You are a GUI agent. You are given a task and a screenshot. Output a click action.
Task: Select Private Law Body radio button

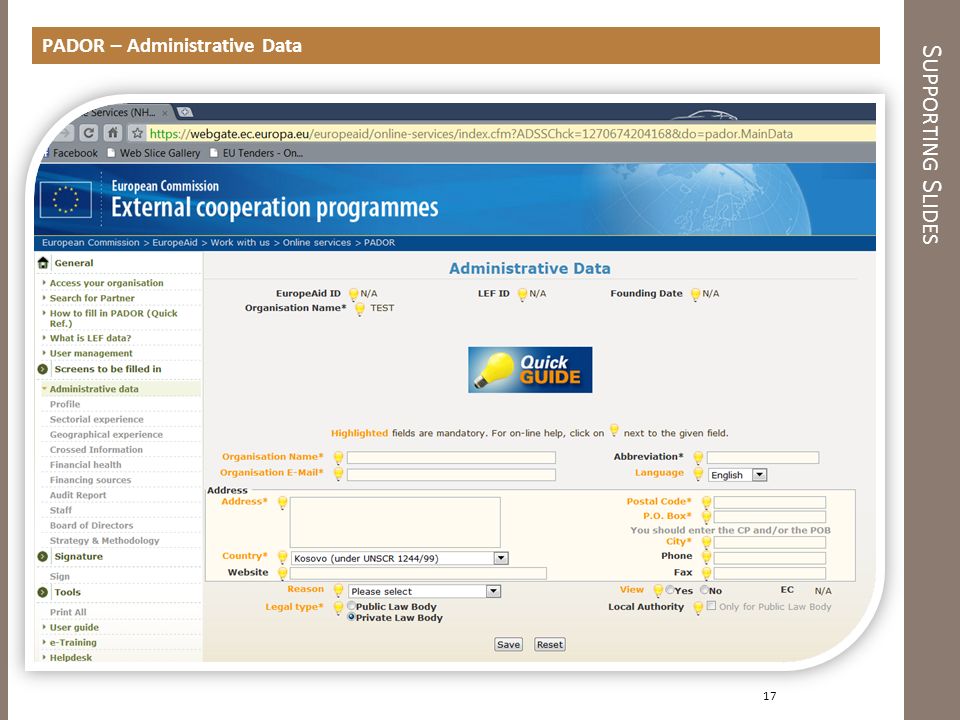(x=351, y=617)
